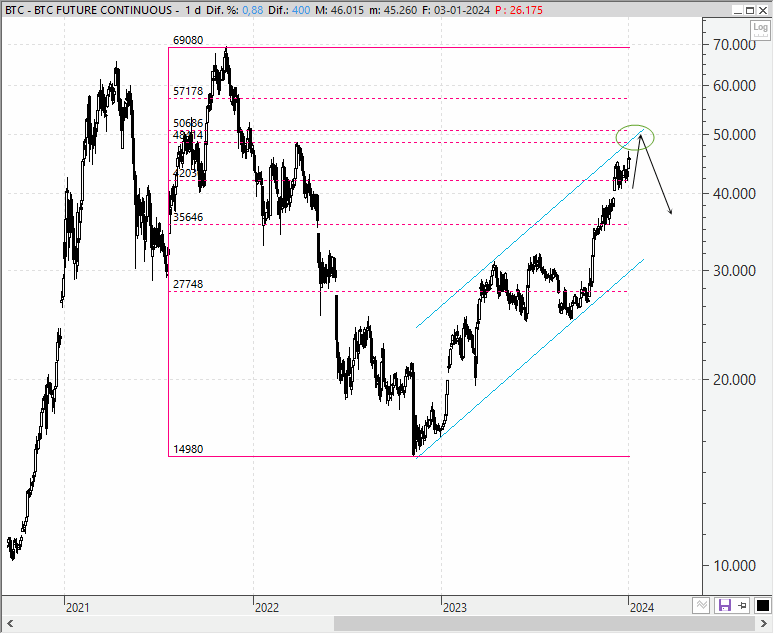Image resolution: width=774 pixels, height=634 pixels.
Task: Click the 2021 date axis label
Action: [78, 607]
